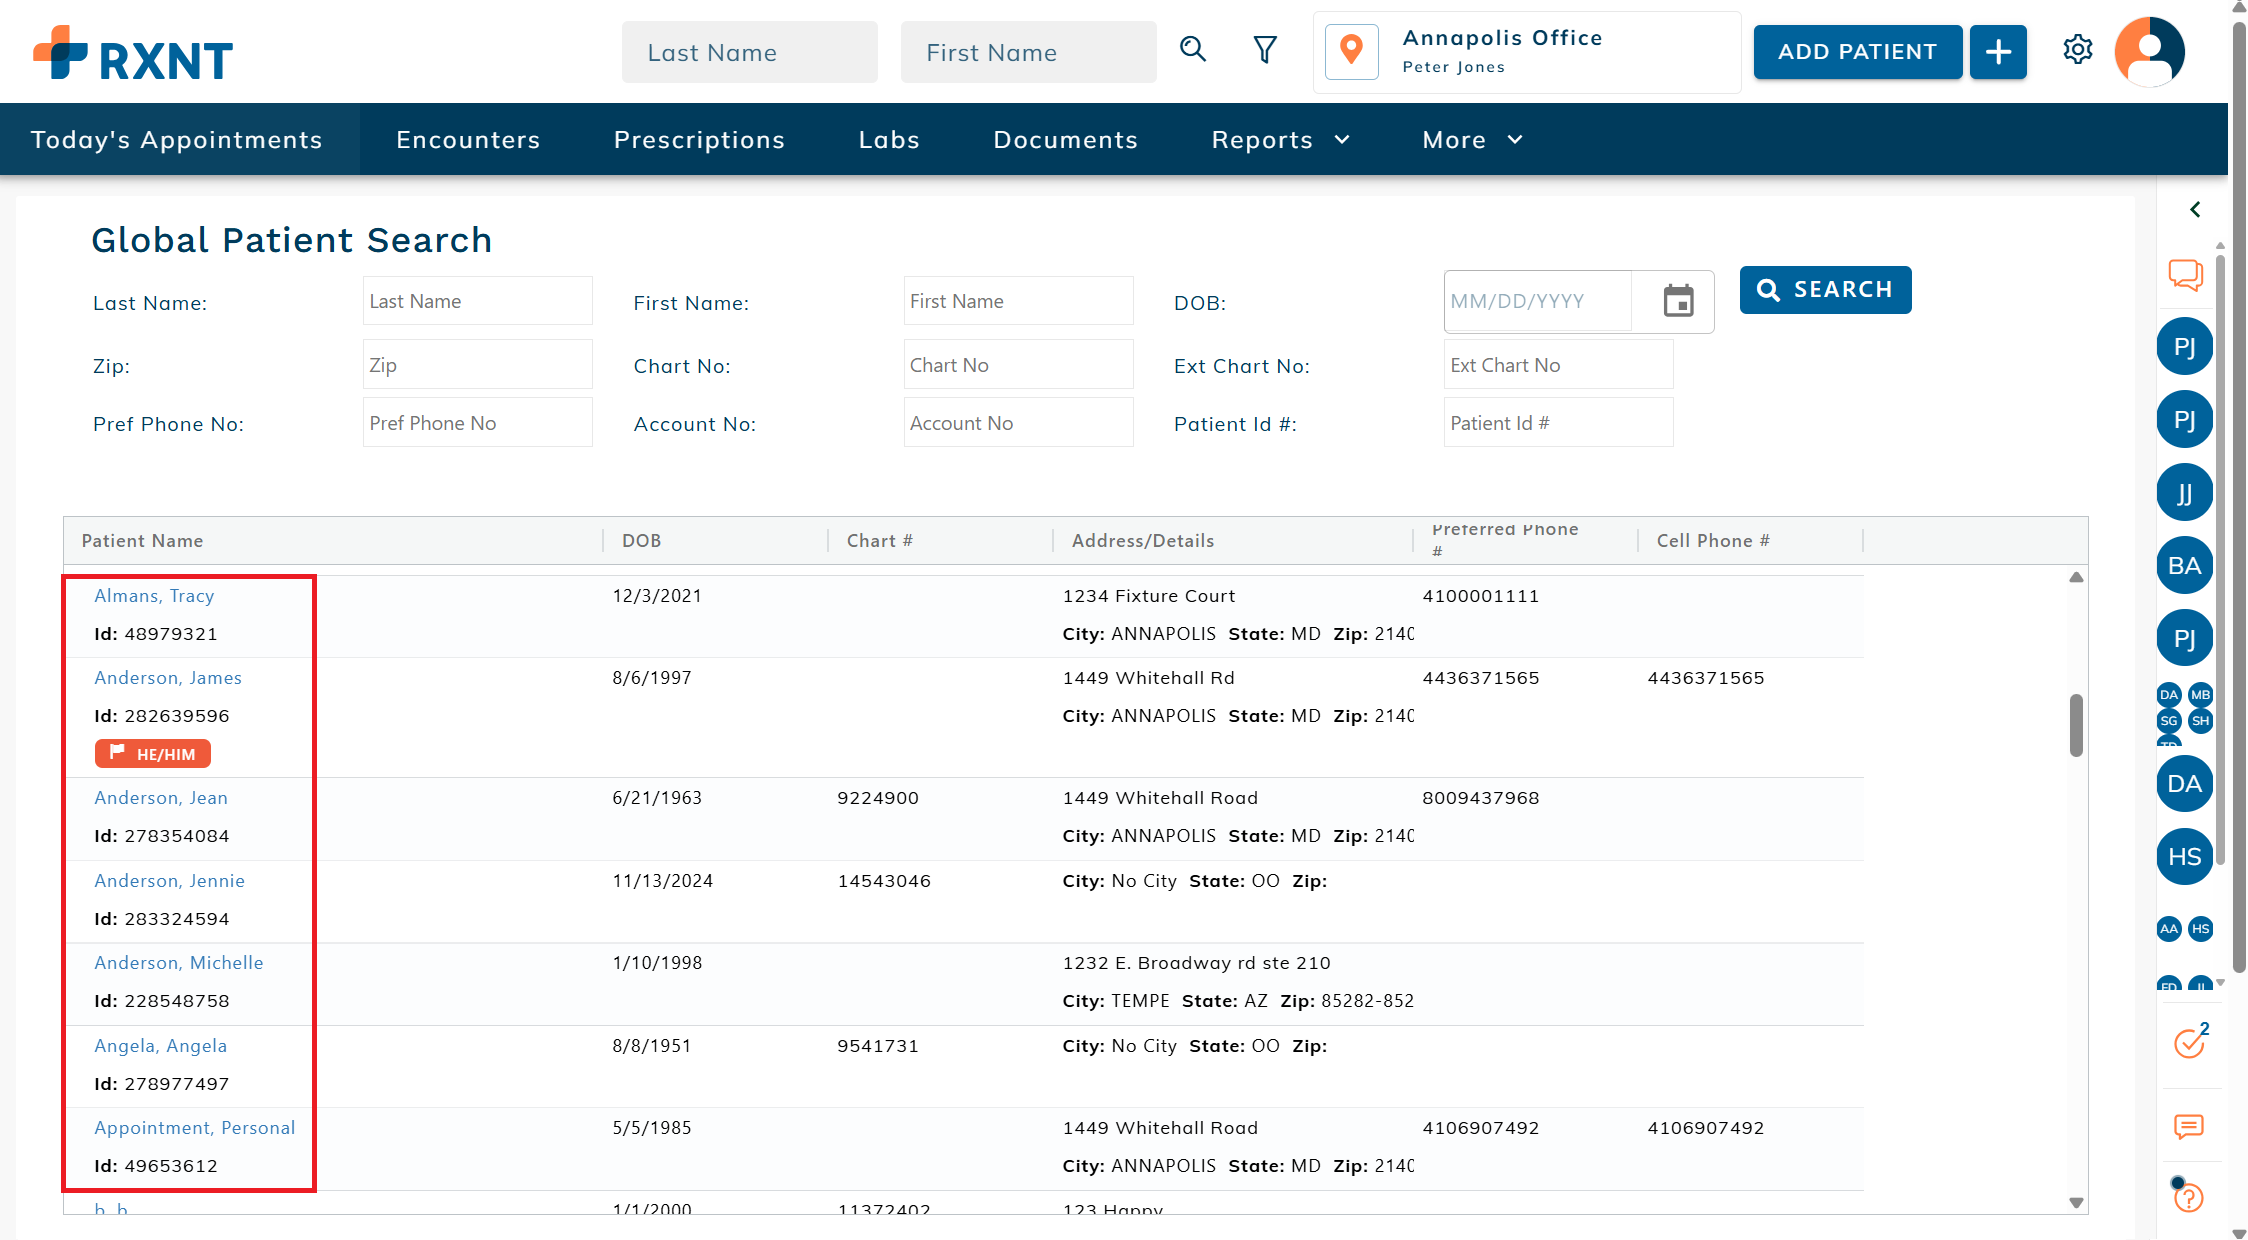Open the user profile avatar
The width and height of the screenshot is (2248, 1240).
[2150, 51]
